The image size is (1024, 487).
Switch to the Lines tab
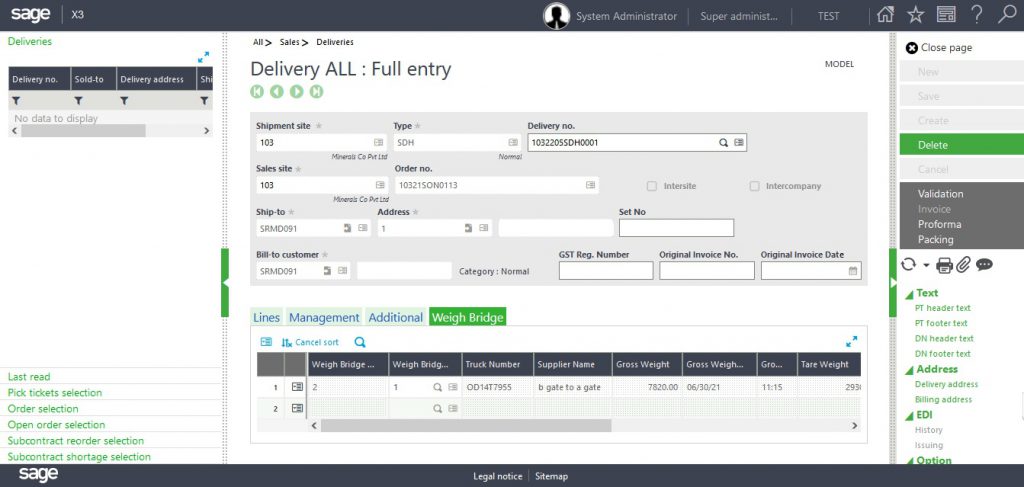click(266, 317)
